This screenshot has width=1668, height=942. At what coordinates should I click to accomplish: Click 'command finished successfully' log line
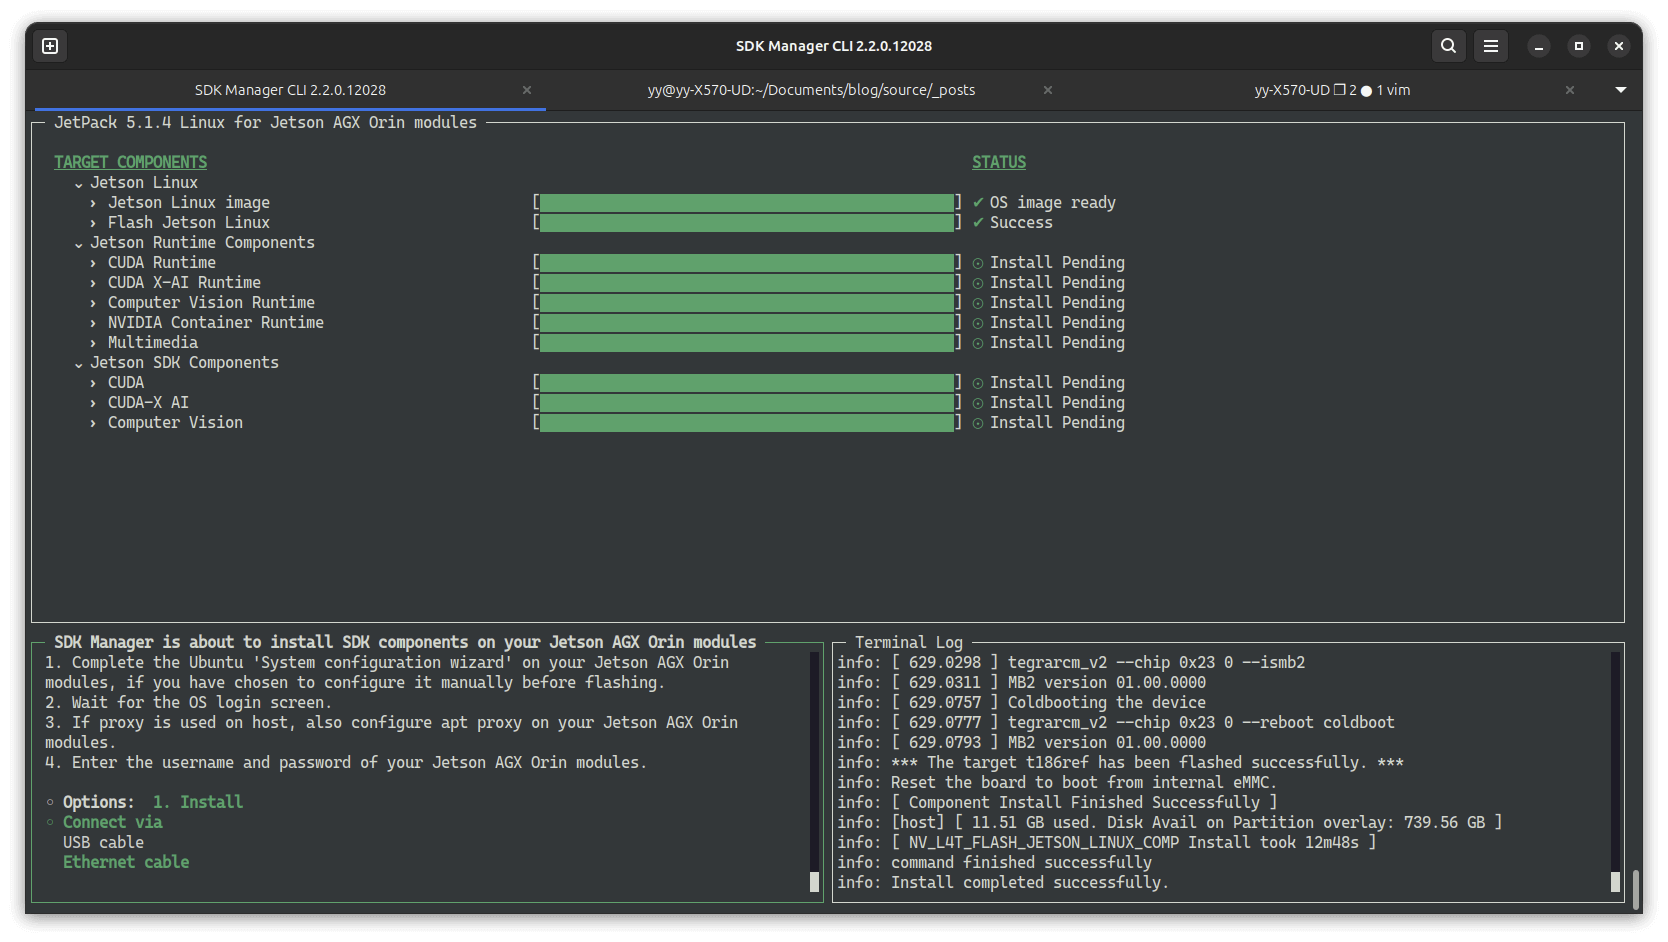[994, 862]
